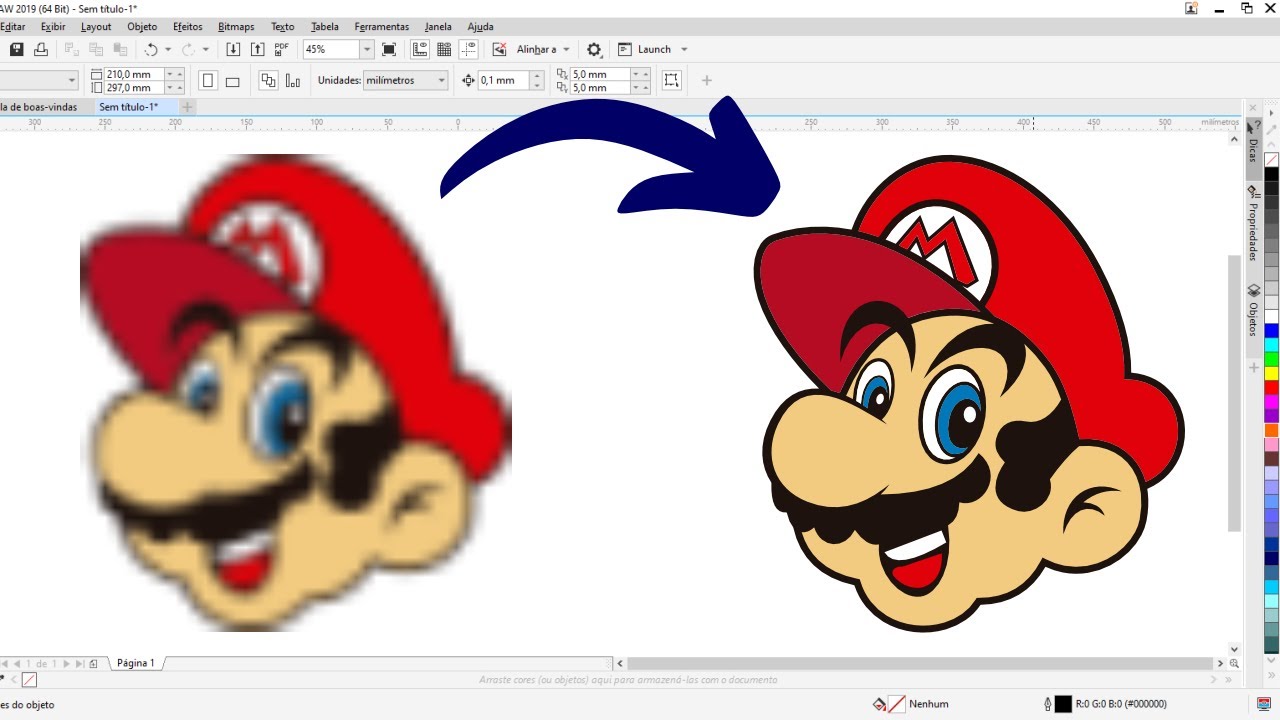
Task: Click the Full-screen preview icon
Action: pyautogui.click(x=389, y=49)
